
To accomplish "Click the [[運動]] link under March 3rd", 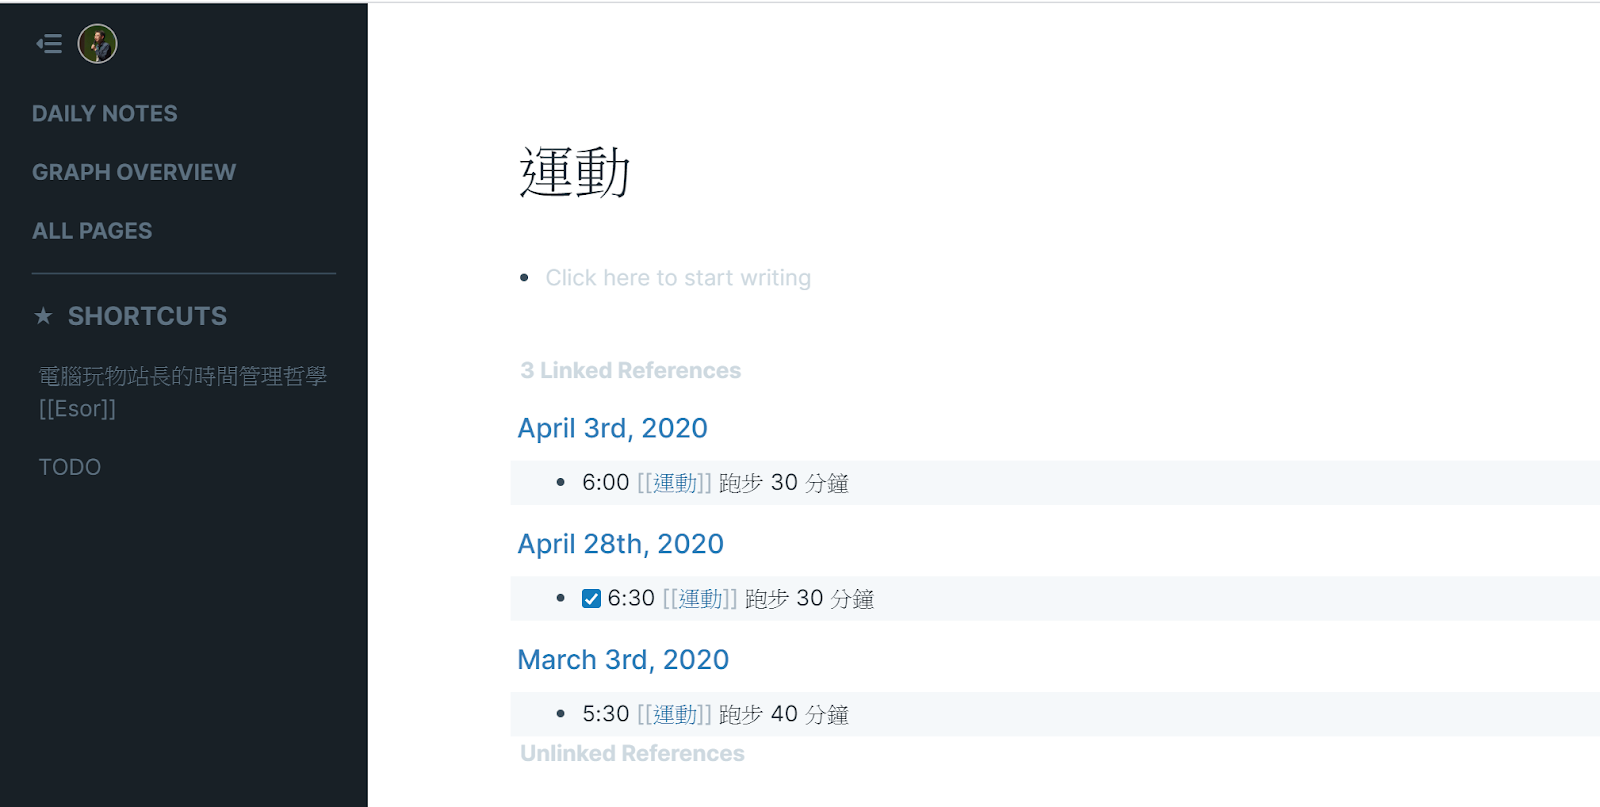I will tap(674, 714).
